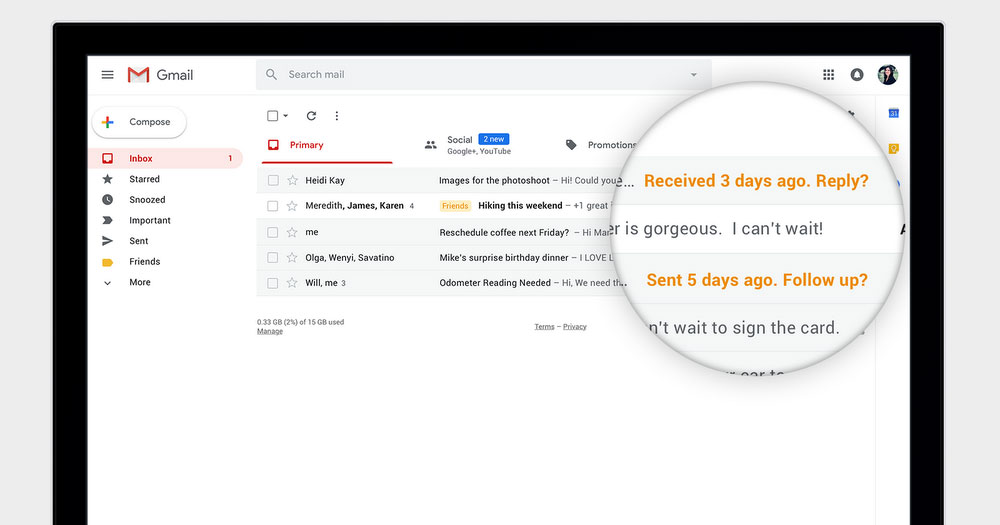The height and width of the screenshot is (525, 1000).
Task: Click the Primary tab inbox icon
Action: (273, 145)
